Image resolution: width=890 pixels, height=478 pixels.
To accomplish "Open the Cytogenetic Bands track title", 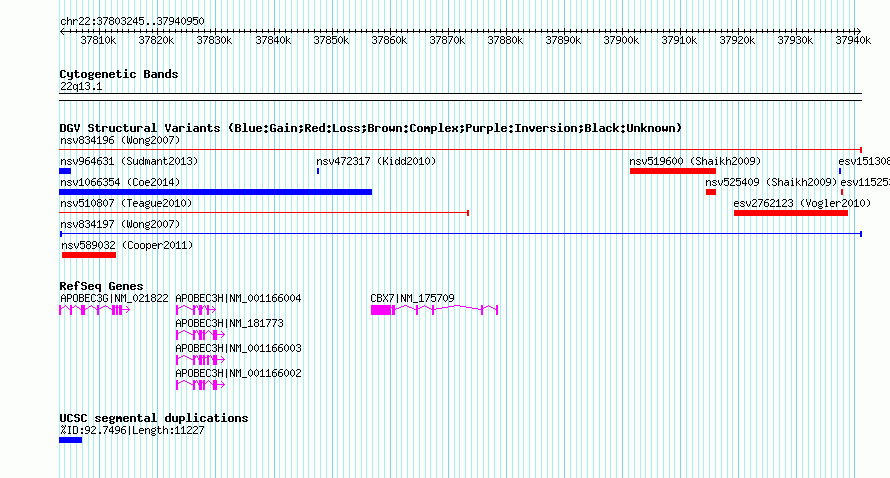I will [x=119, y=74].
